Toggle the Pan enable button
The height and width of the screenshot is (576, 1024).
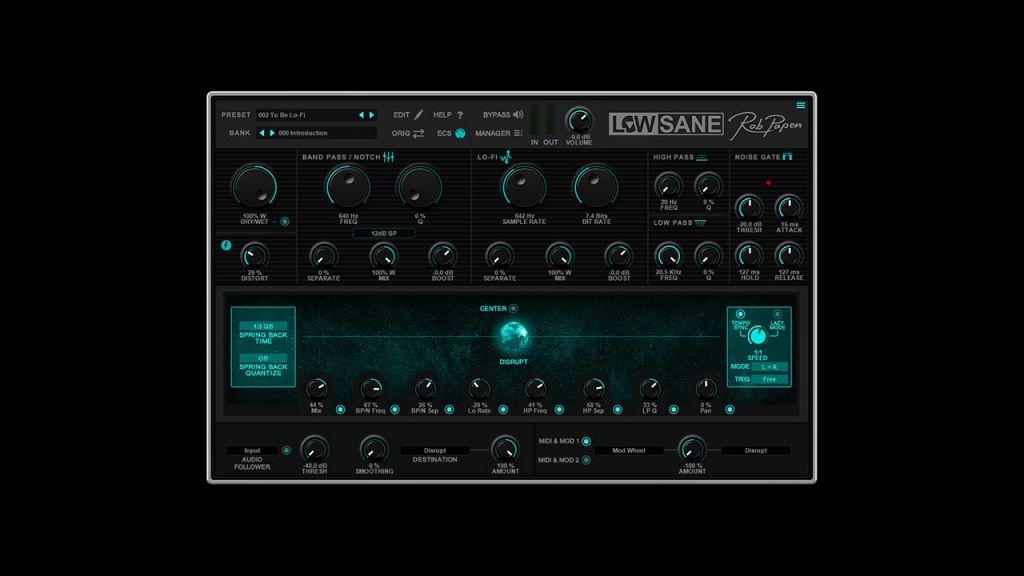pyautogui.click(x=729, y=409)
